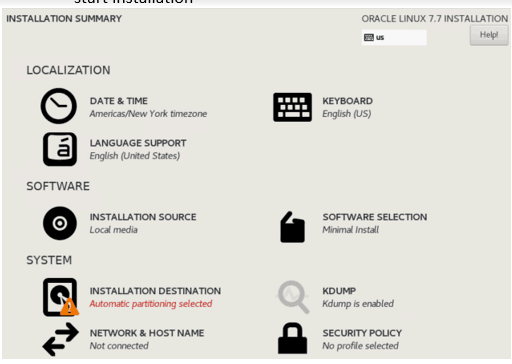Screen dimensions: 512x364
Task: Click 'ORACLE LINUX 7.7 INSTALLATION' title text
Action: [x=435, y=19]
